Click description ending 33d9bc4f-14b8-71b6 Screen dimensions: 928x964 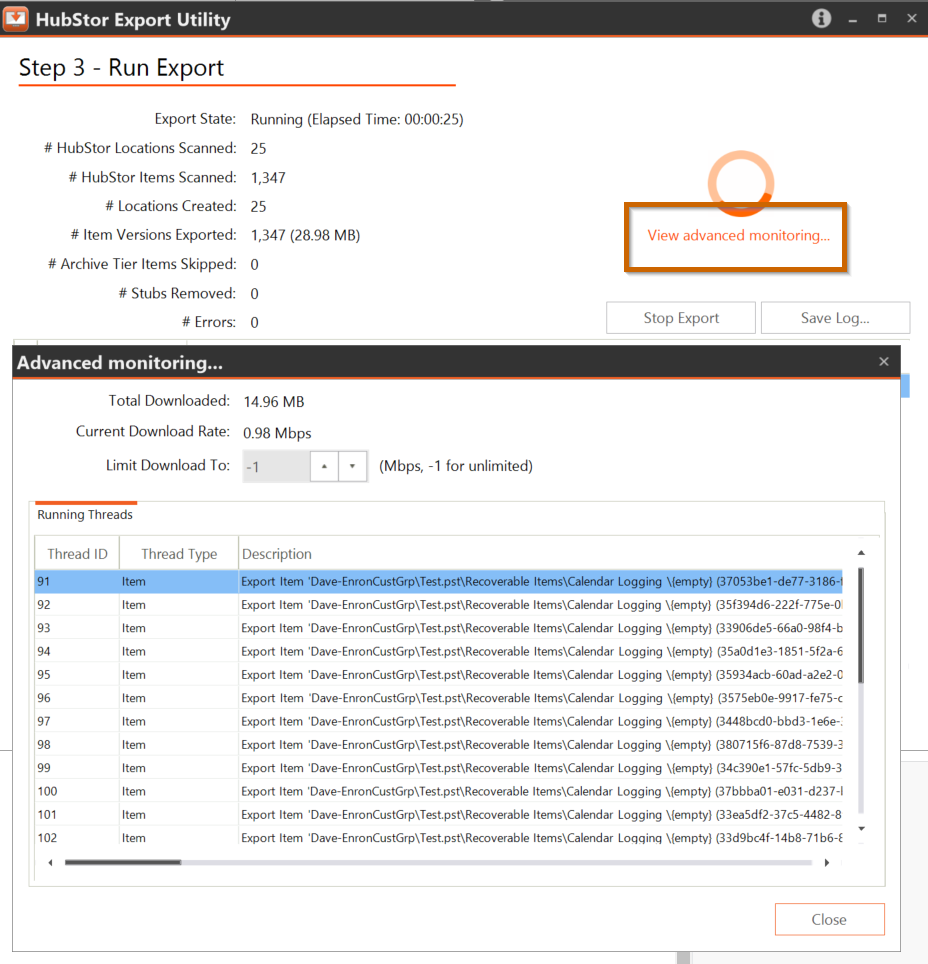click(x=541, y=838)
